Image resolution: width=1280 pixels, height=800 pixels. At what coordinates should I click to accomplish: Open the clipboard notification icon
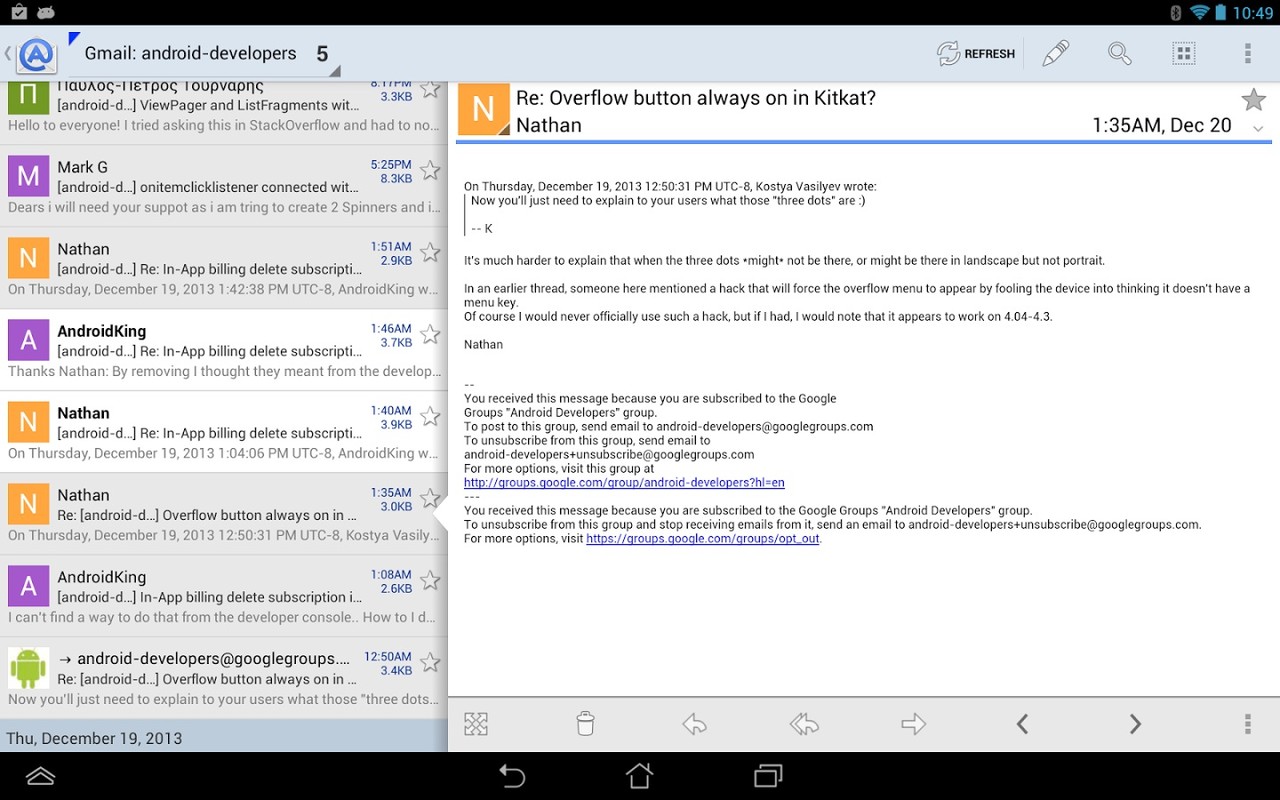tap(18, 12)
